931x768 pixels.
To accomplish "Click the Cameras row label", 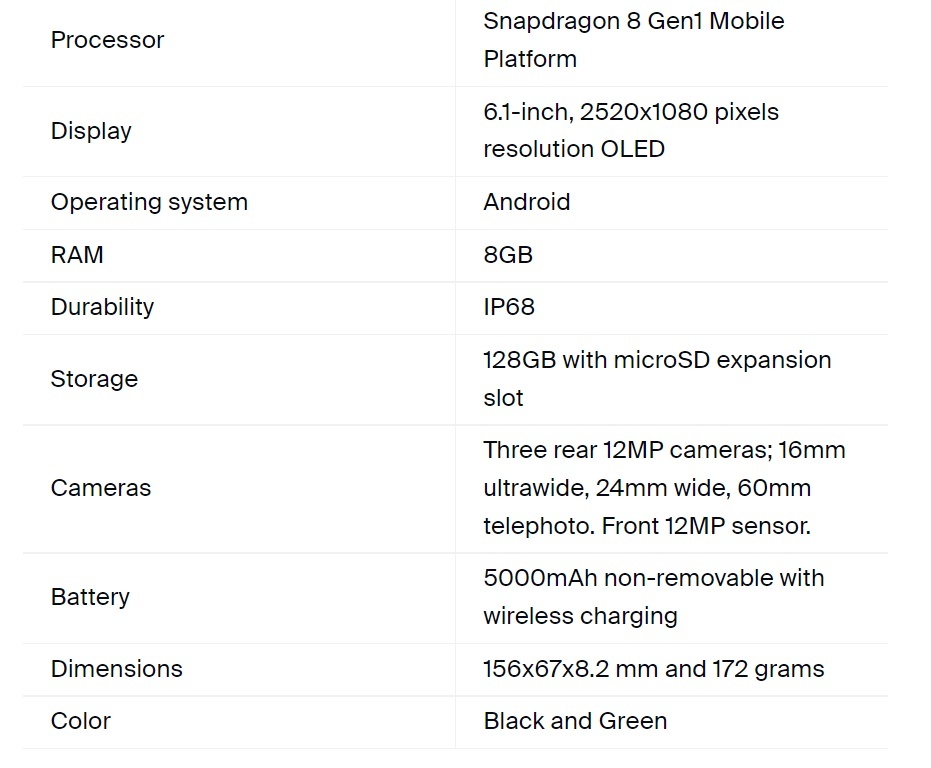I will [x=101, y=488].
